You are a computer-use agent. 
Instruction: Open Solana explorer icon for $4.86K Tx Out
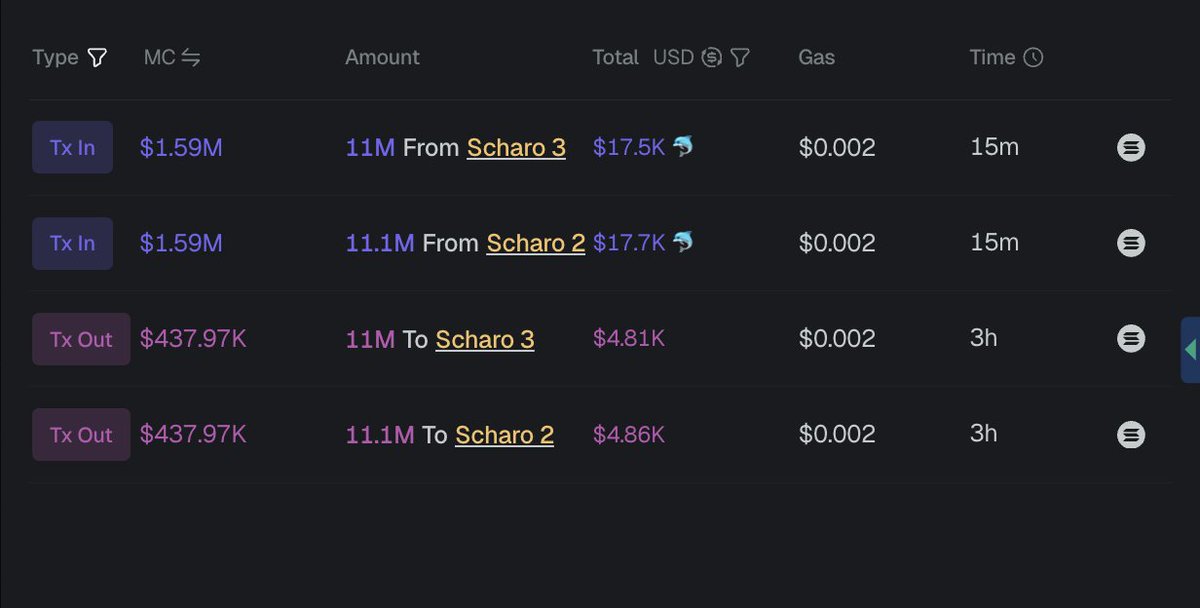click(x=1131, y=435)
